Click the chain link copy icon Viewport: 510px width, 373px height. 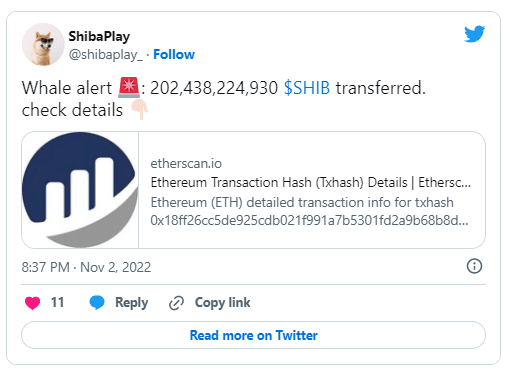point(176,303)
